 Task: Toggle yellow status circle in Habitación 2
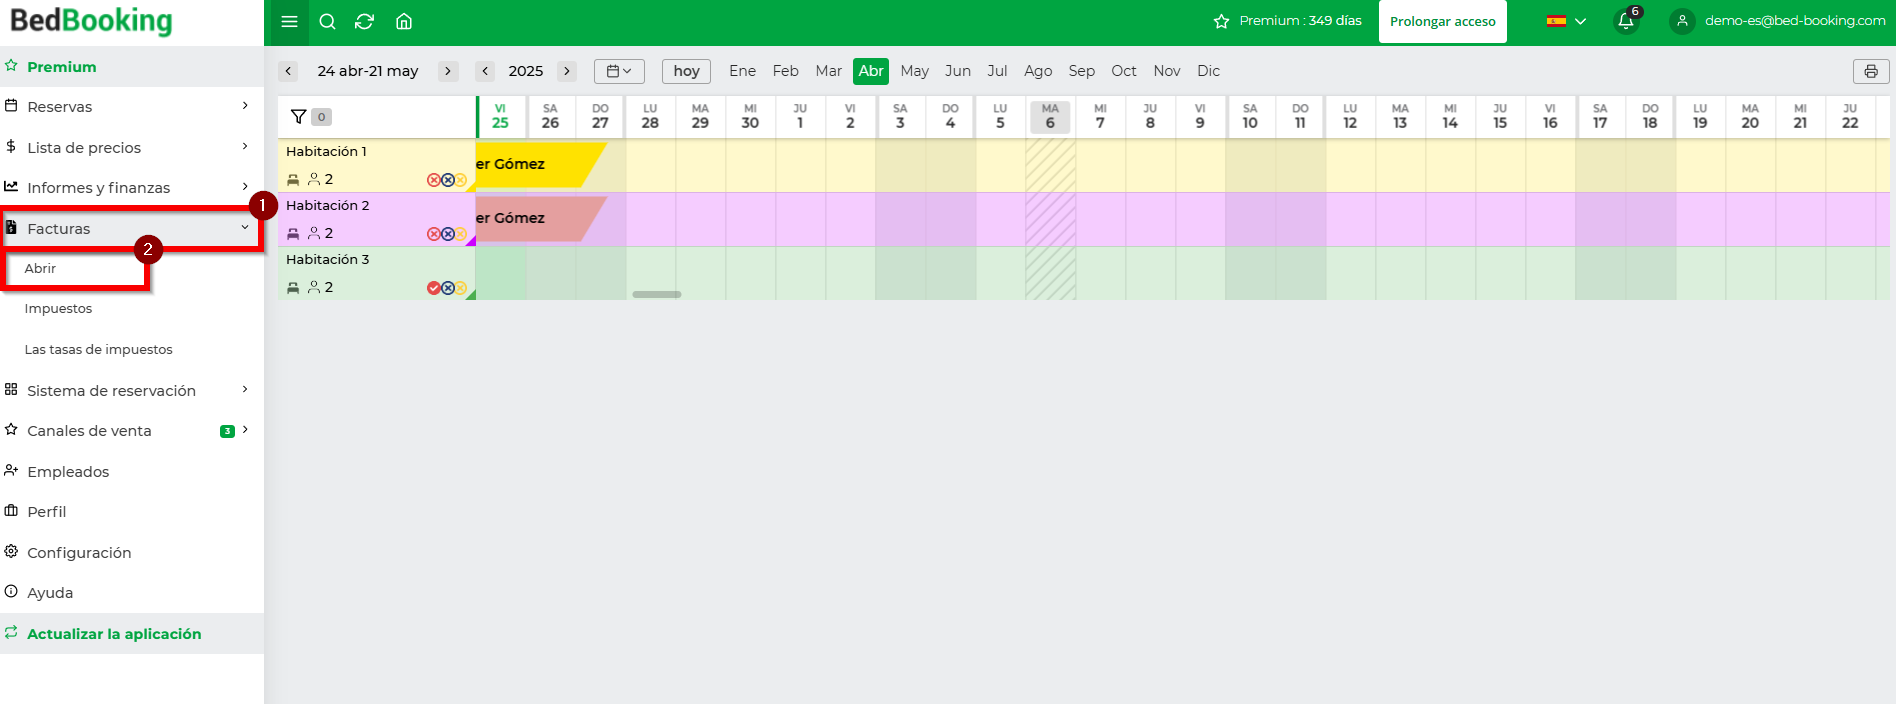(461, 234)
